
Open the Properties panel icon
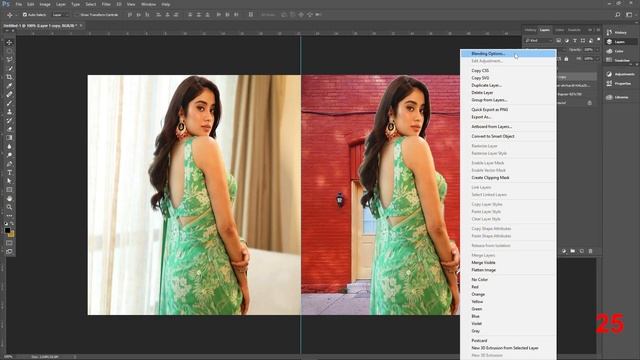(609, 83)
